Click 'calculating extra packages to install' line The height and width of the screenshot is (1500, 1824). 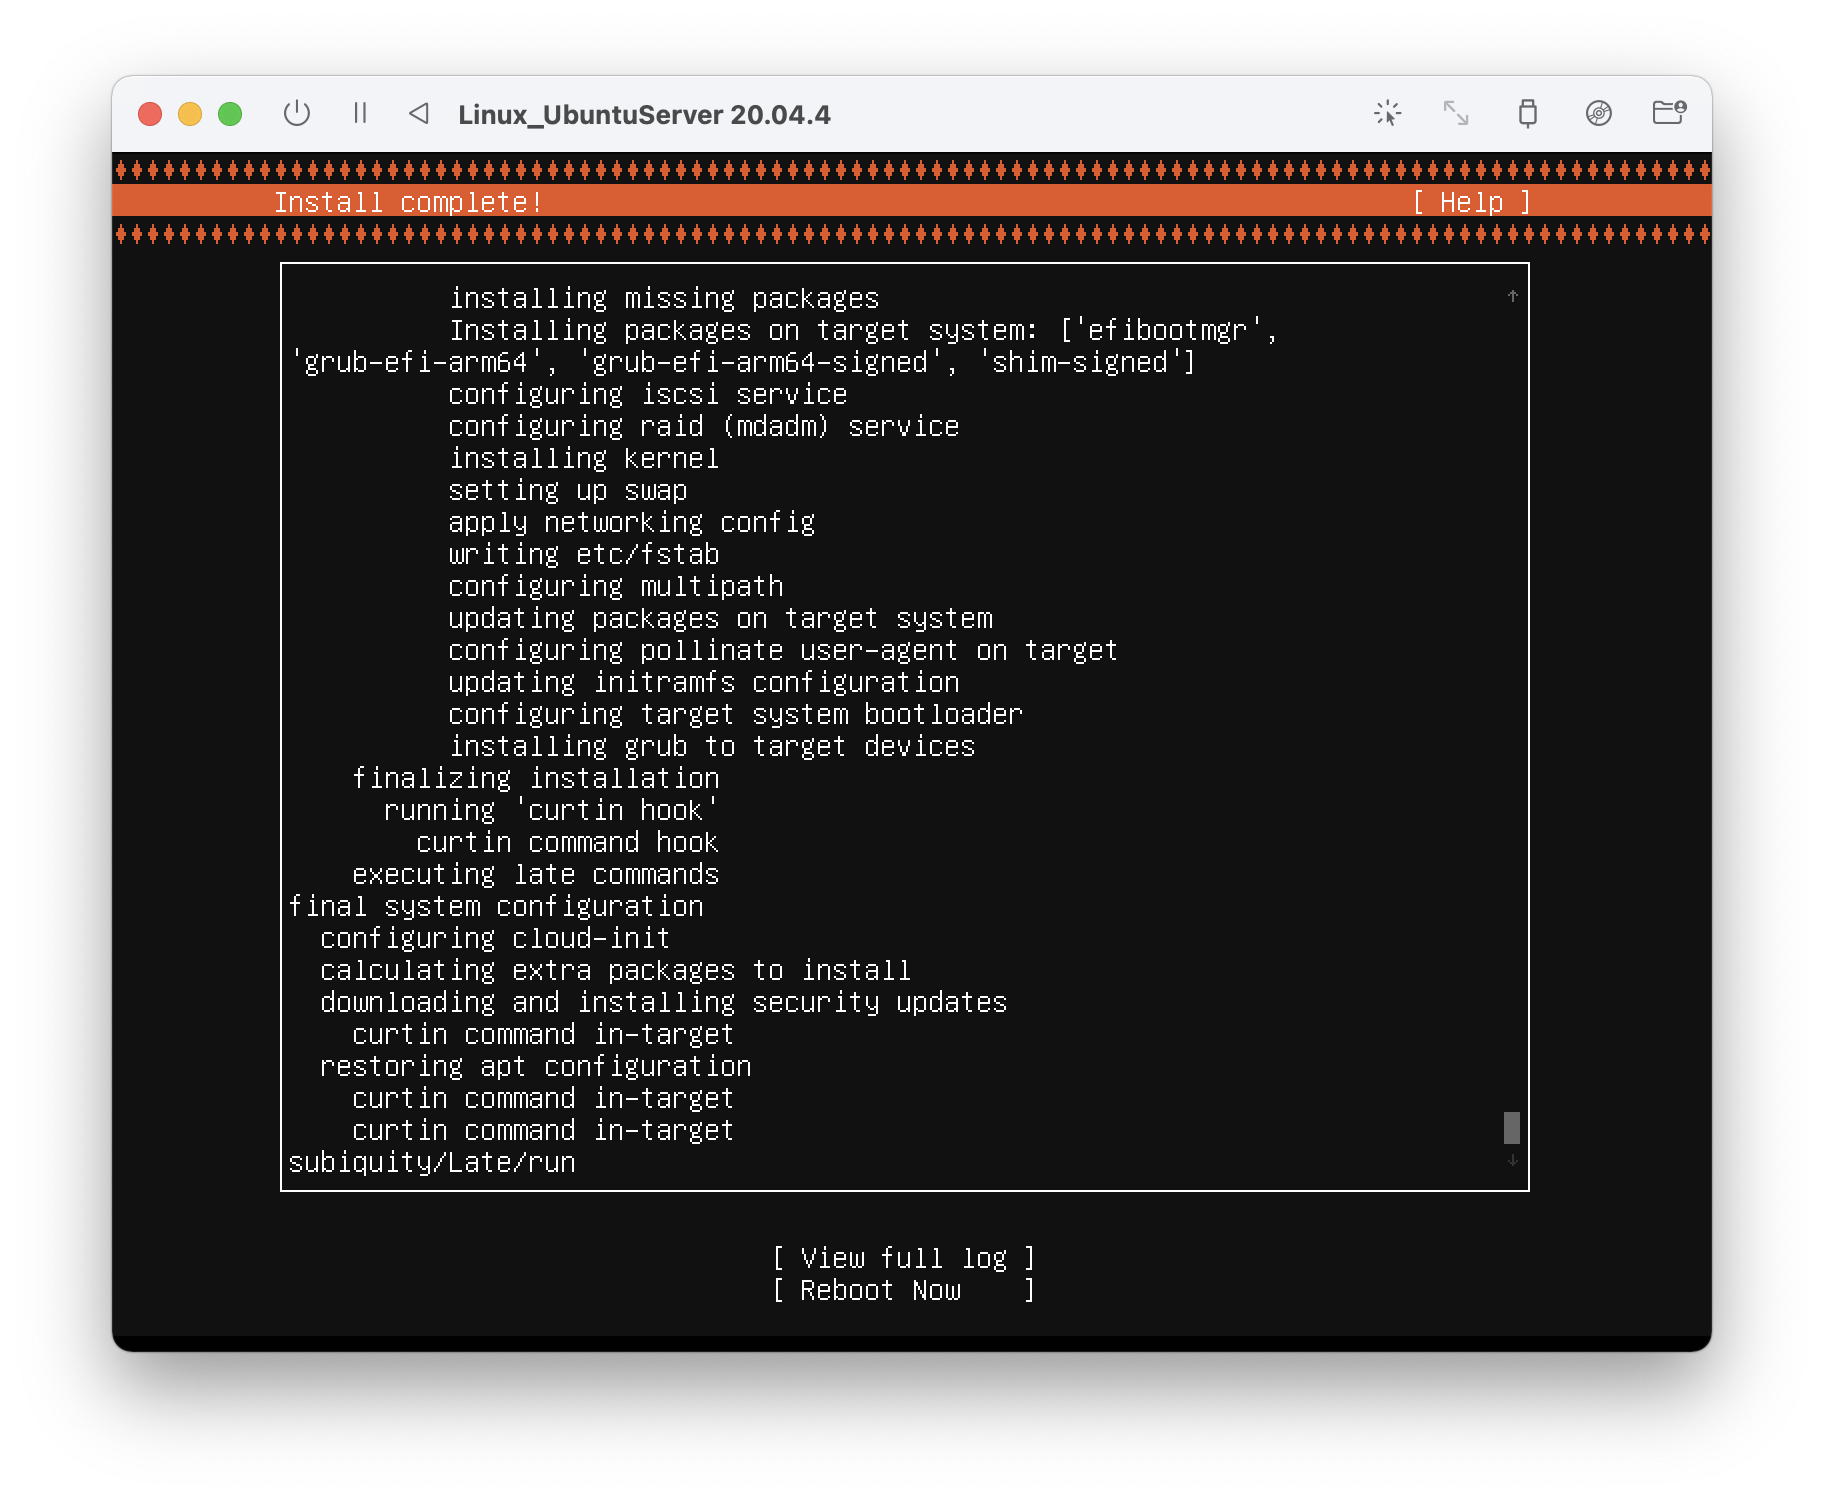[616, 971]
